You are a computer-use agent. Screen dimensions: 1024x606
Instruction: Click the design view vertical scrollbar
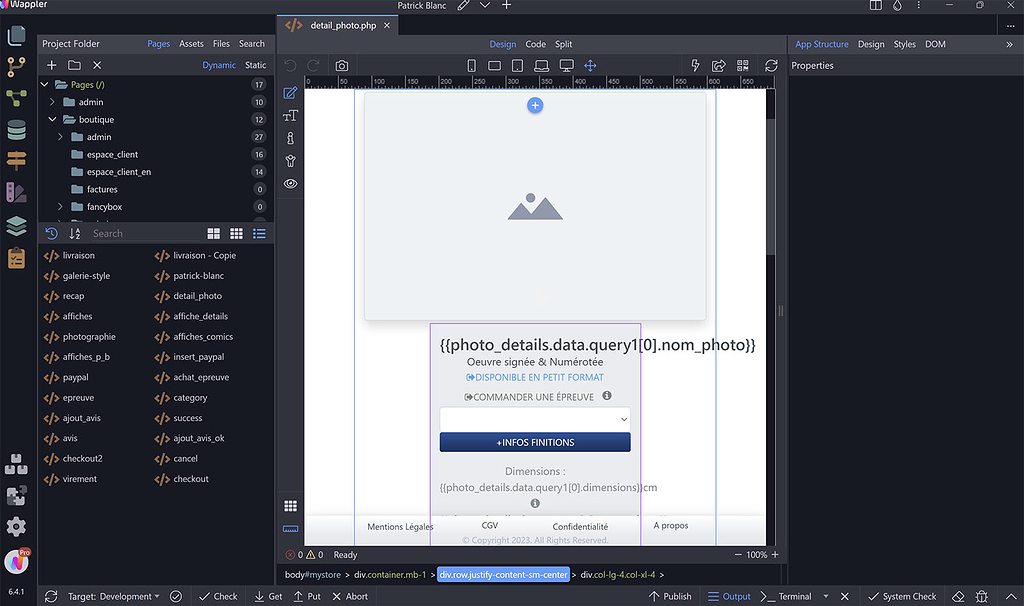click(x=771, y=188)
